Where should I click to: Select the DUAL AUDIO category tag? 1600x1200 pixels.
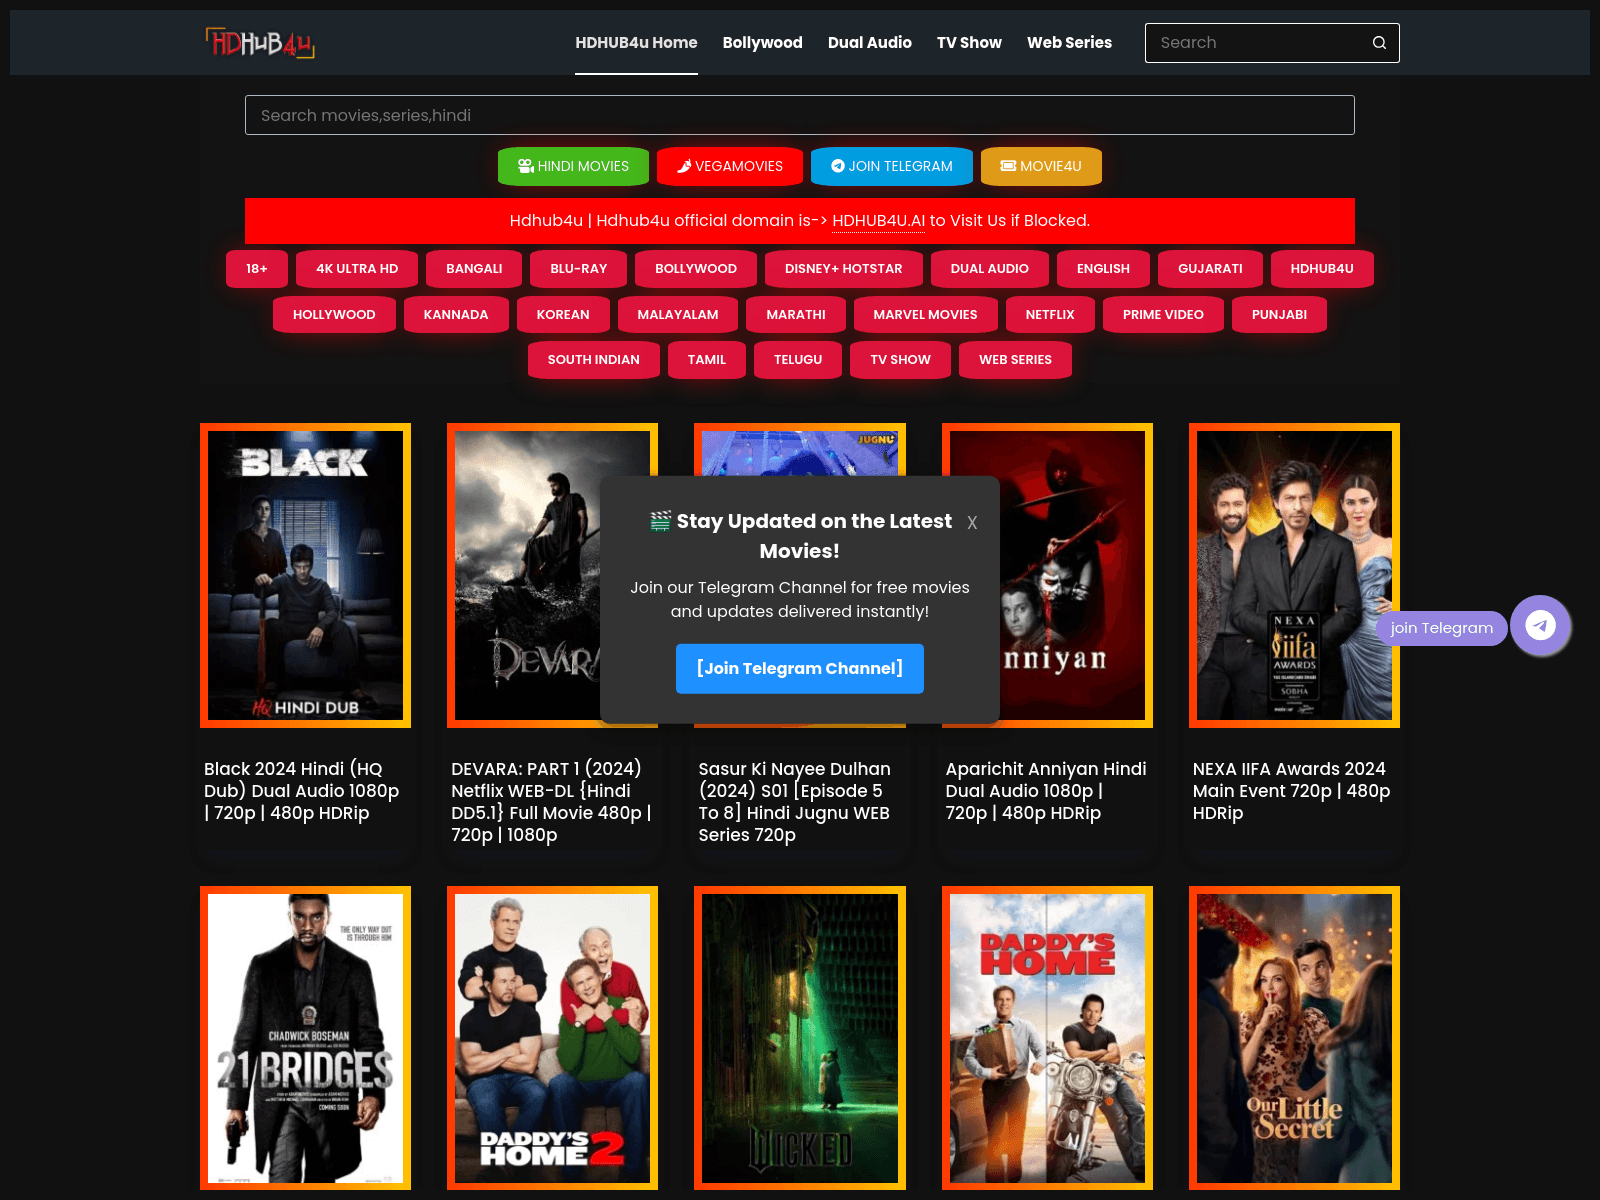990,269
